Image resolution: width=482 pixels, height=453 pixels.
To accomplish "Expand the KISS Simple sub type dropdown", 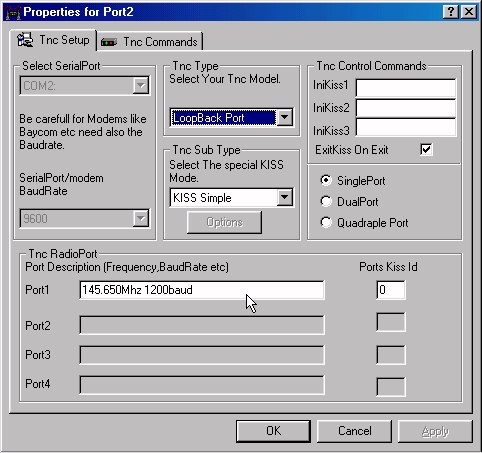I will (x=285, y=197).
